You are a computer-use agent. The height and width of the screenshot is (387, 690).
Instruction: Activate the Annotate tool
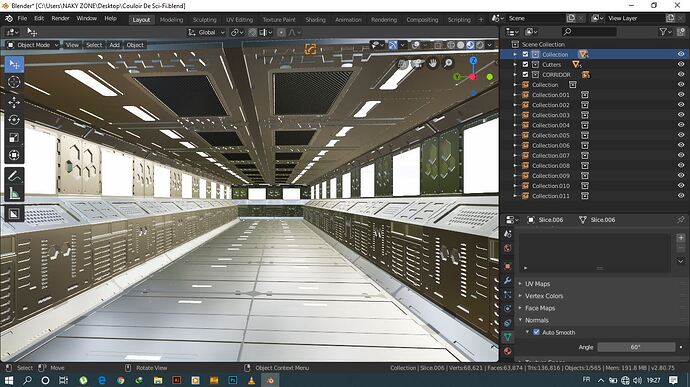14,176
